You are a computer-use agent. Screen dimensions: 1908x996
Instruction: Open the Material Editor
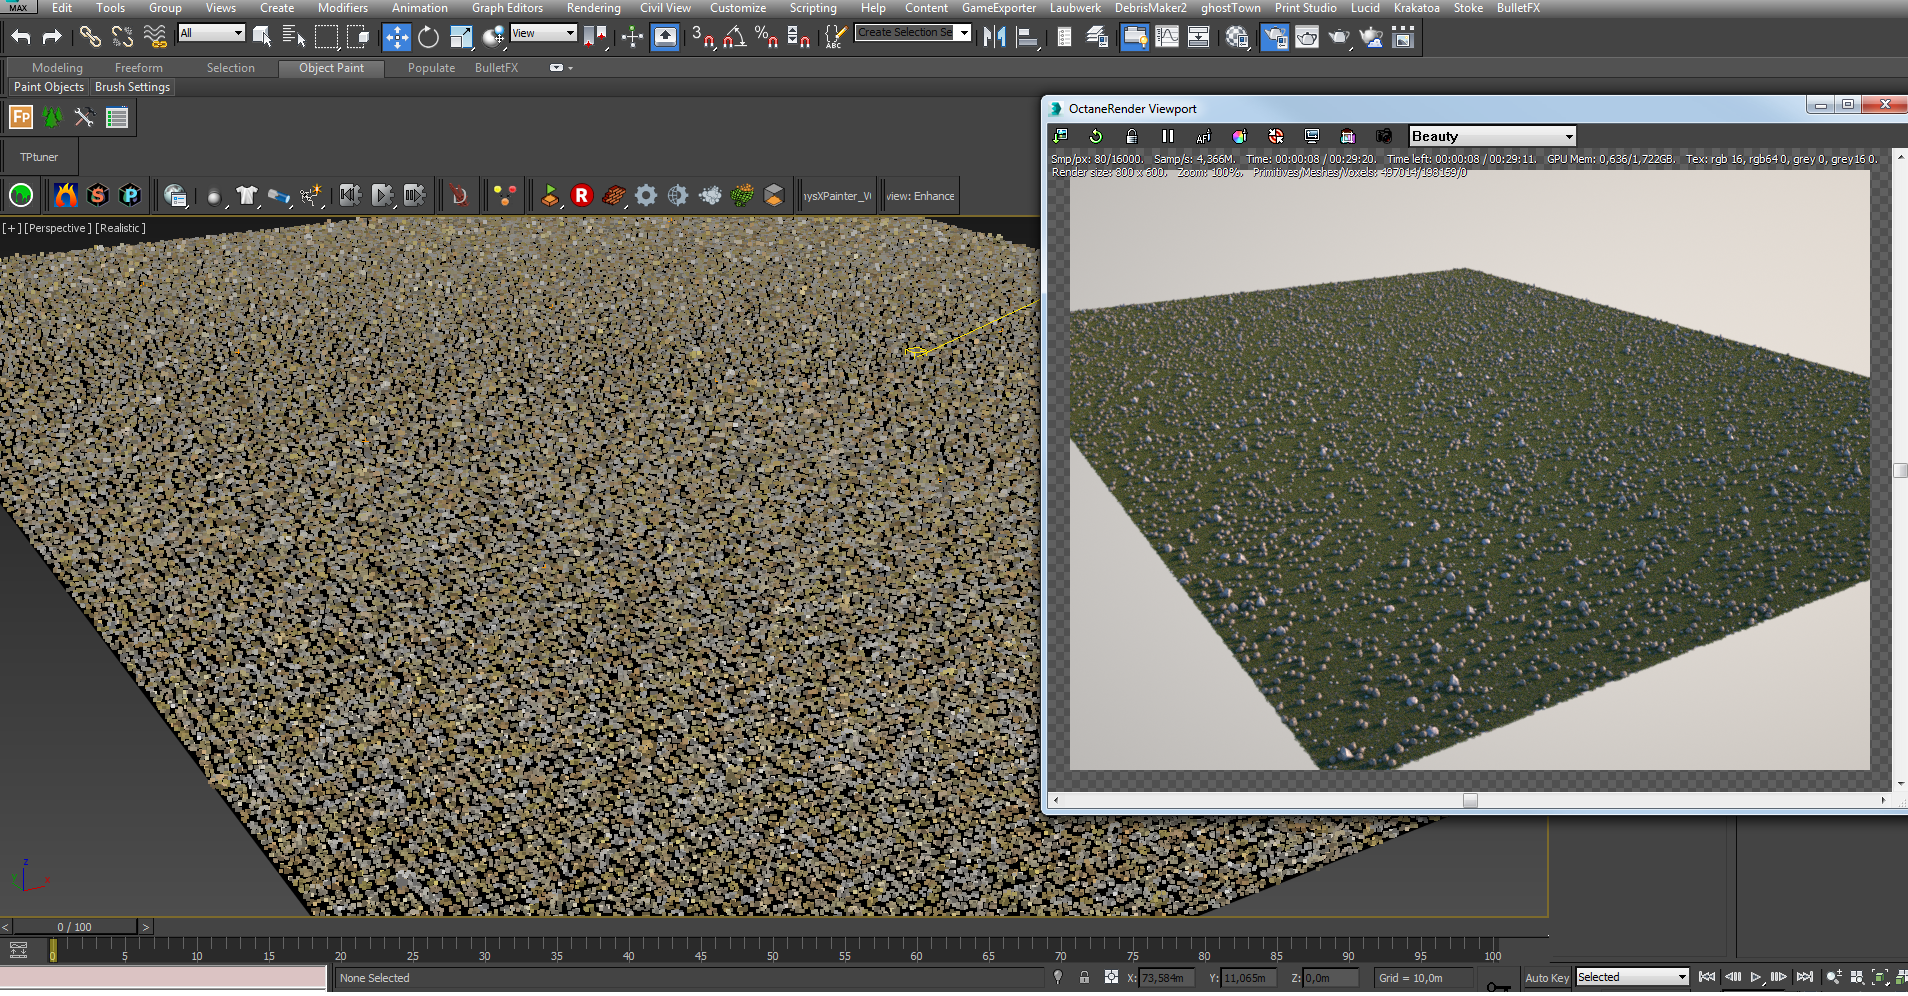pos(1238,38)
